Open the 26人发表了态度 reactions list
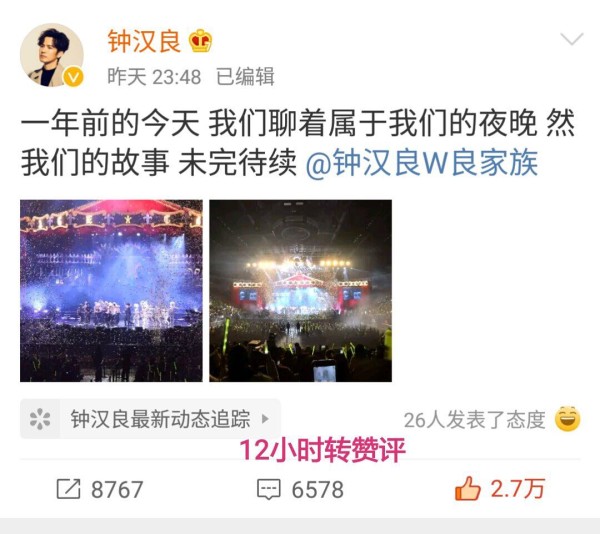Image resolution: width=600 pixels, height=534 pixels. coord(474,420)
